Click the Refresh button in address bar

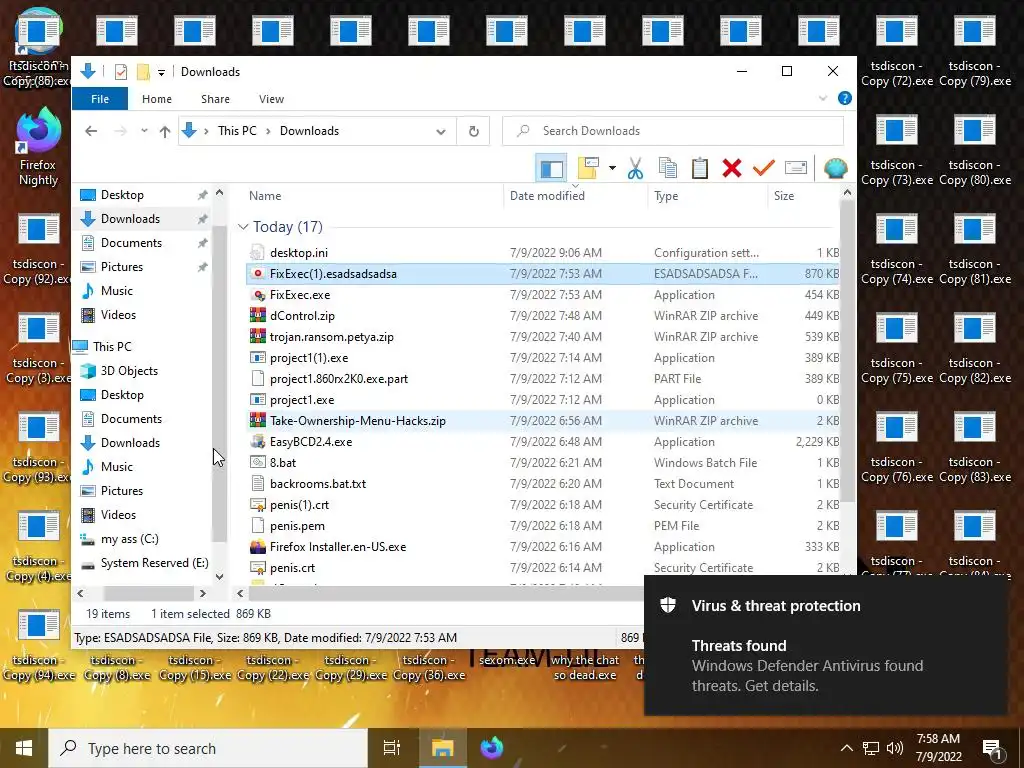pos(473,131)
